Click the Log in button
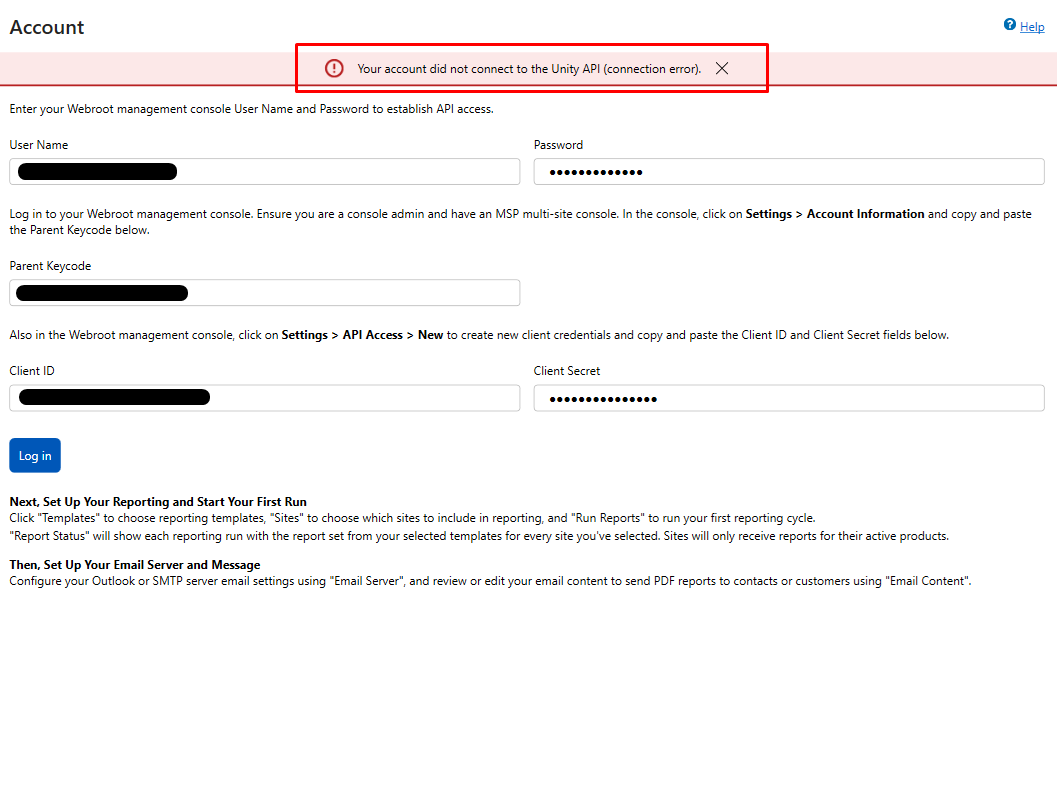The height and width of the screenshot is (792, 1057). coord(35,456)
